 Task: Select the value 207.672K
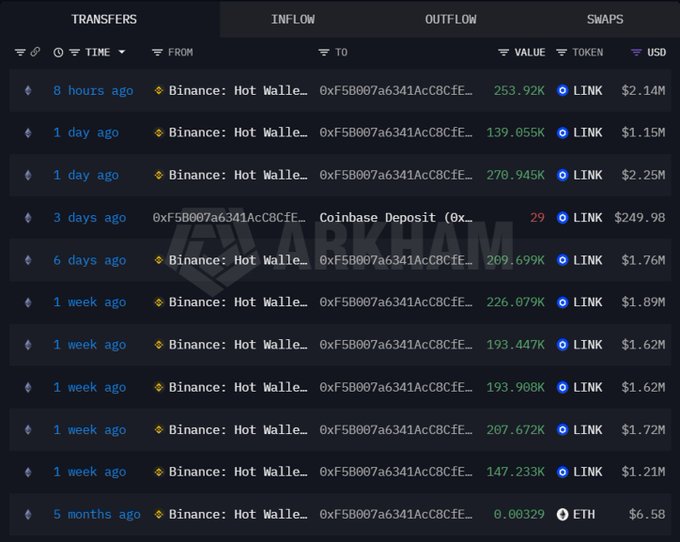coord(515,429)
